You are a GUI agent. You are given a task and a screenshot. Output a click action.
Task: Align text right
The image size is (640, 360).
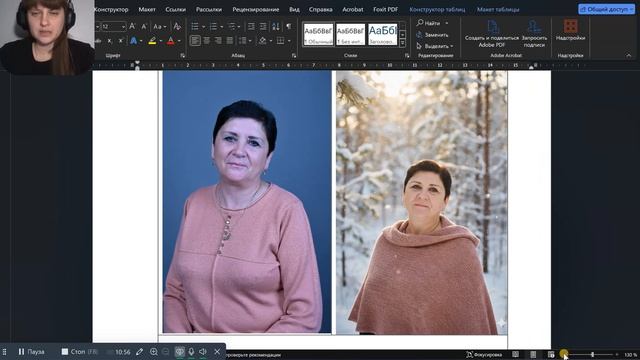(218, 41)
